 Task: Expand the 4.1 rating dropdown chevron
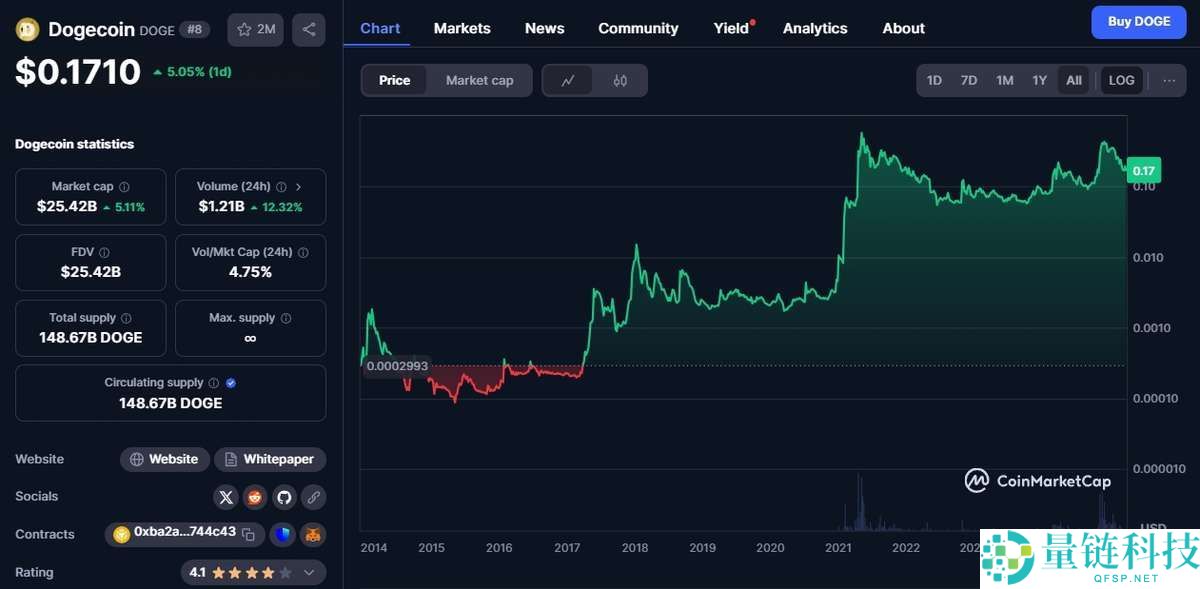[x=309, y=573]
